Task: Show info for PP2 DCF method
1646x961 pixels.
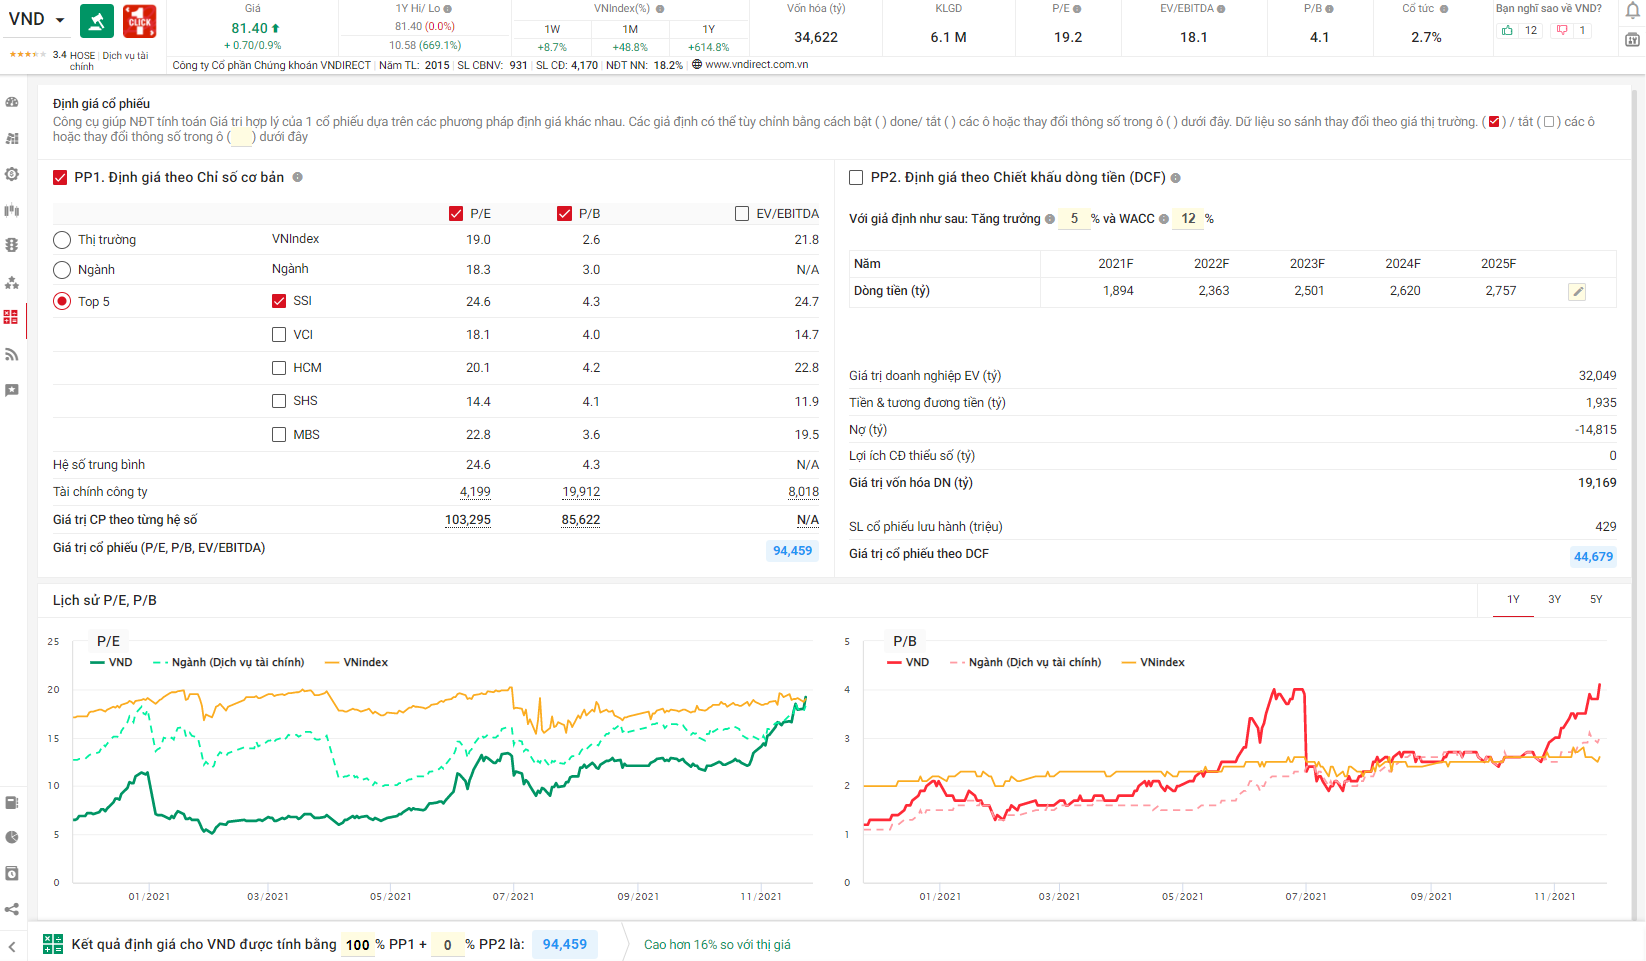Action: [x=1176, y=178]
